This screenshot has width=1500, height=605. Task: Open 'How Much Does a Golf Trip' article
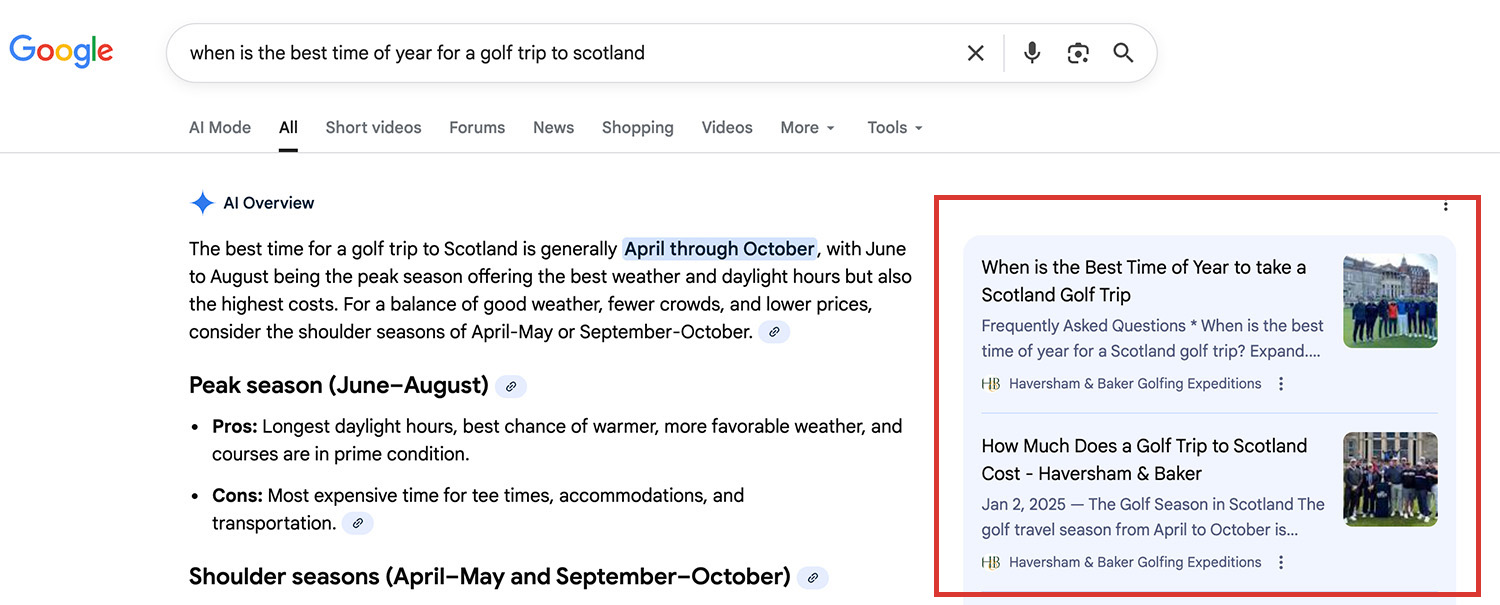[x=1143, y=460]
